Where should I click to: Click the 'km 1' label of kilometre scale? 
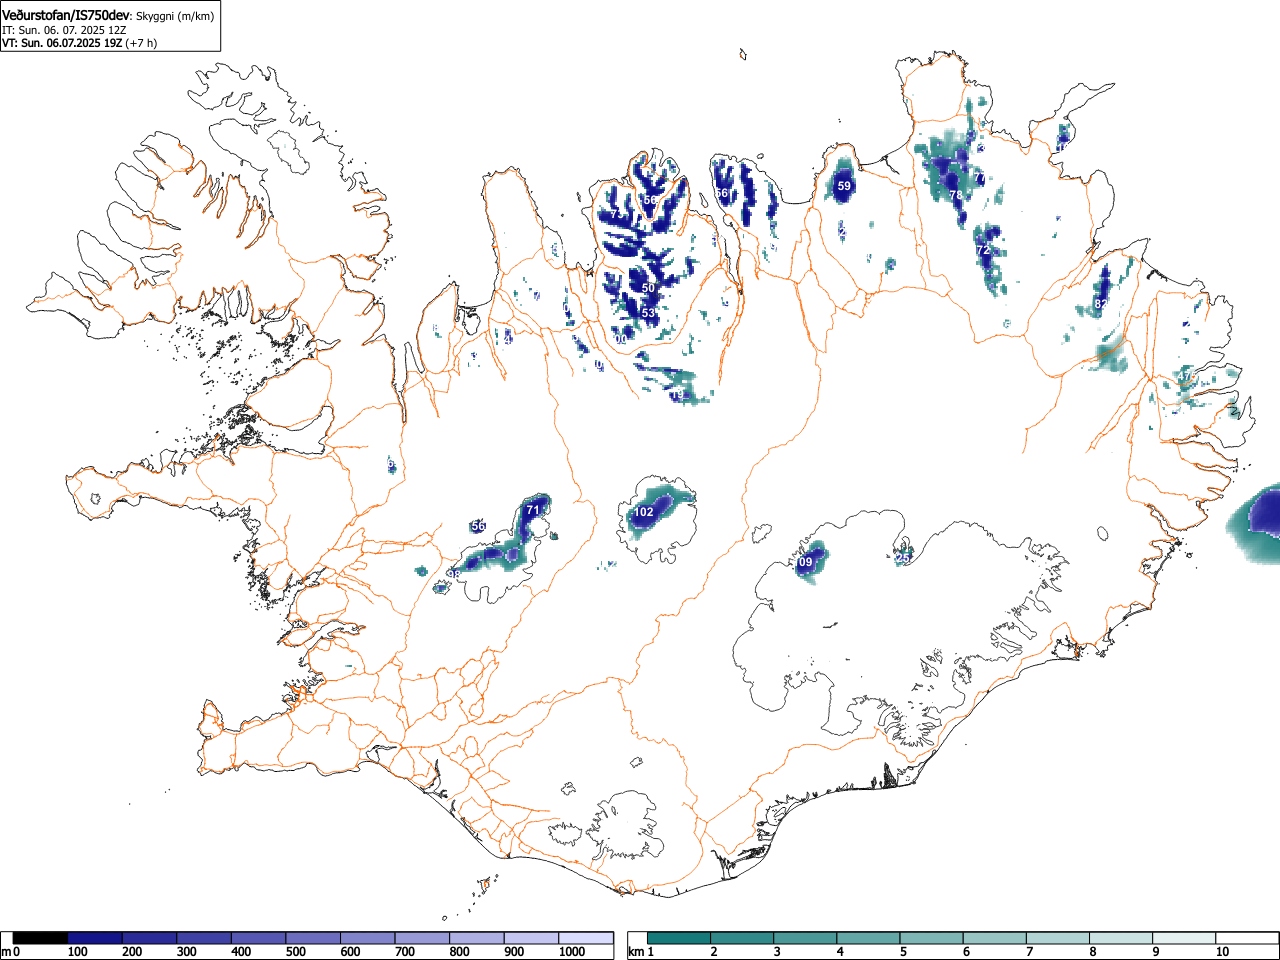point(641,952)
